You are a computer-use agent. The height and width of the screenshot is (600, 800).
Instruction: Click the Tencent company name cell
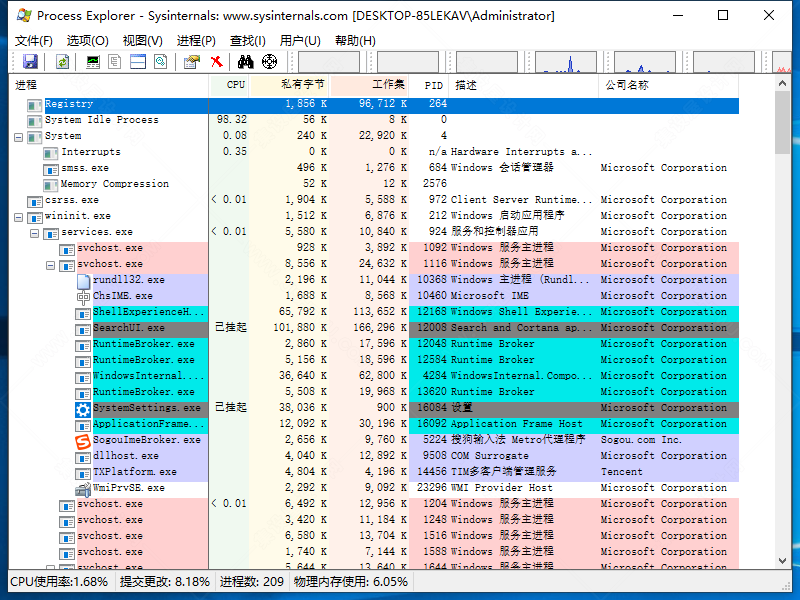621,472
